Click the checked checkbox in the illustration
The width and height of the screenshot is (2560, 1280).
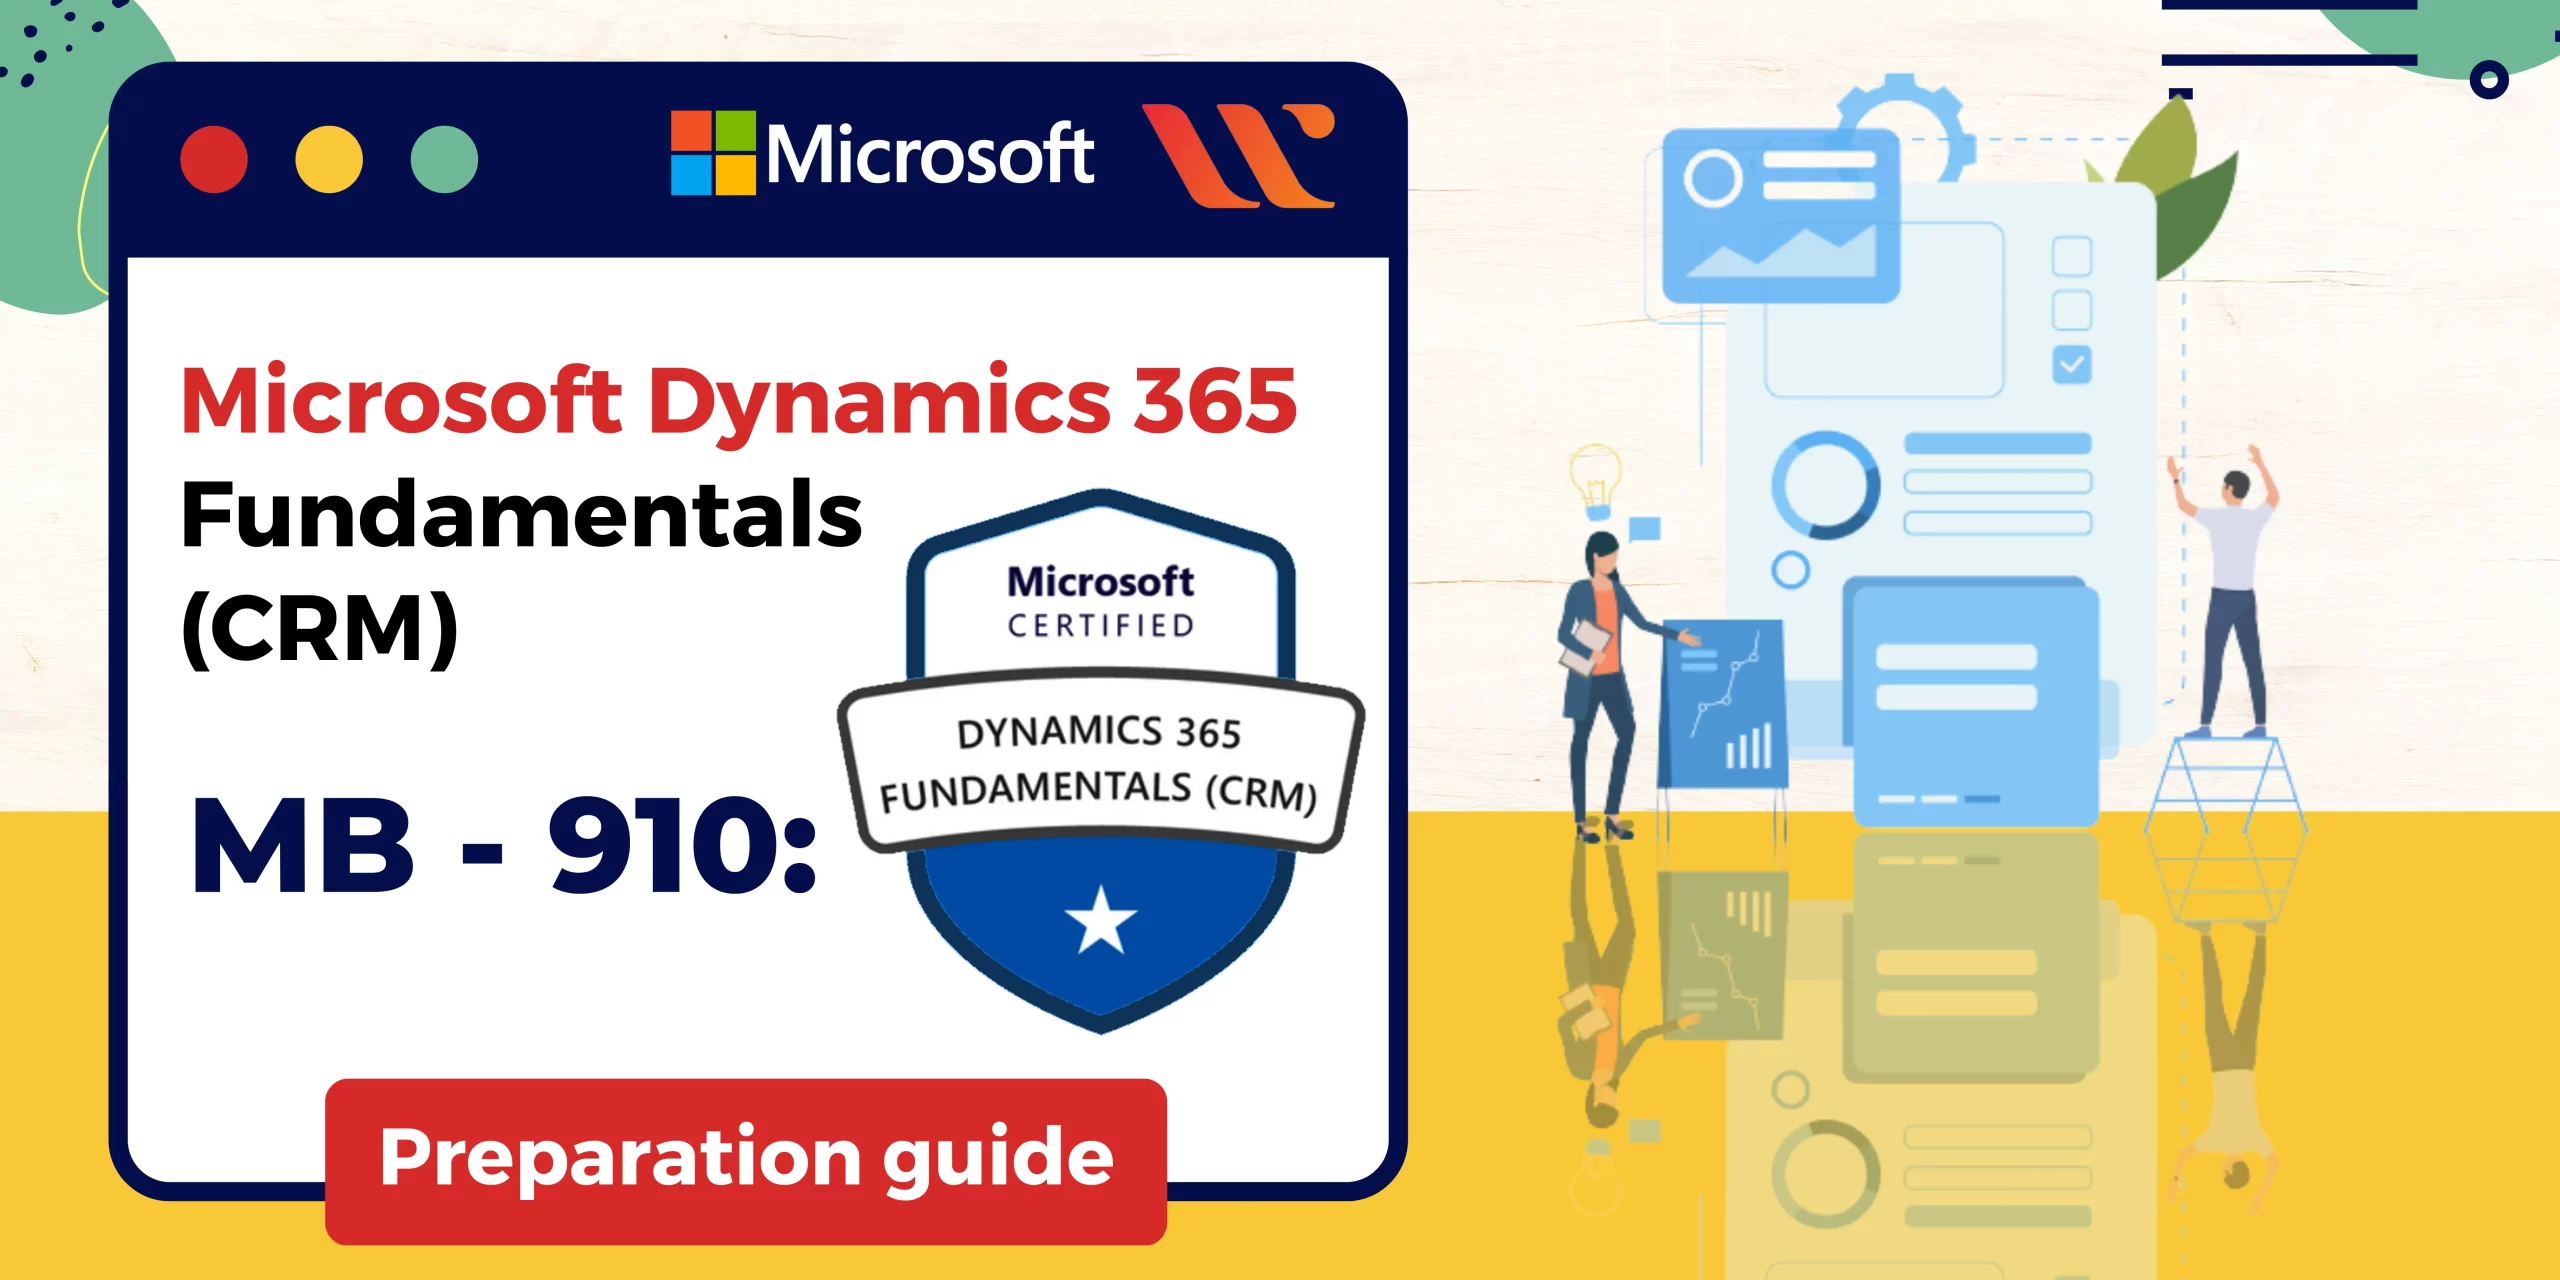coord(2071,365)
